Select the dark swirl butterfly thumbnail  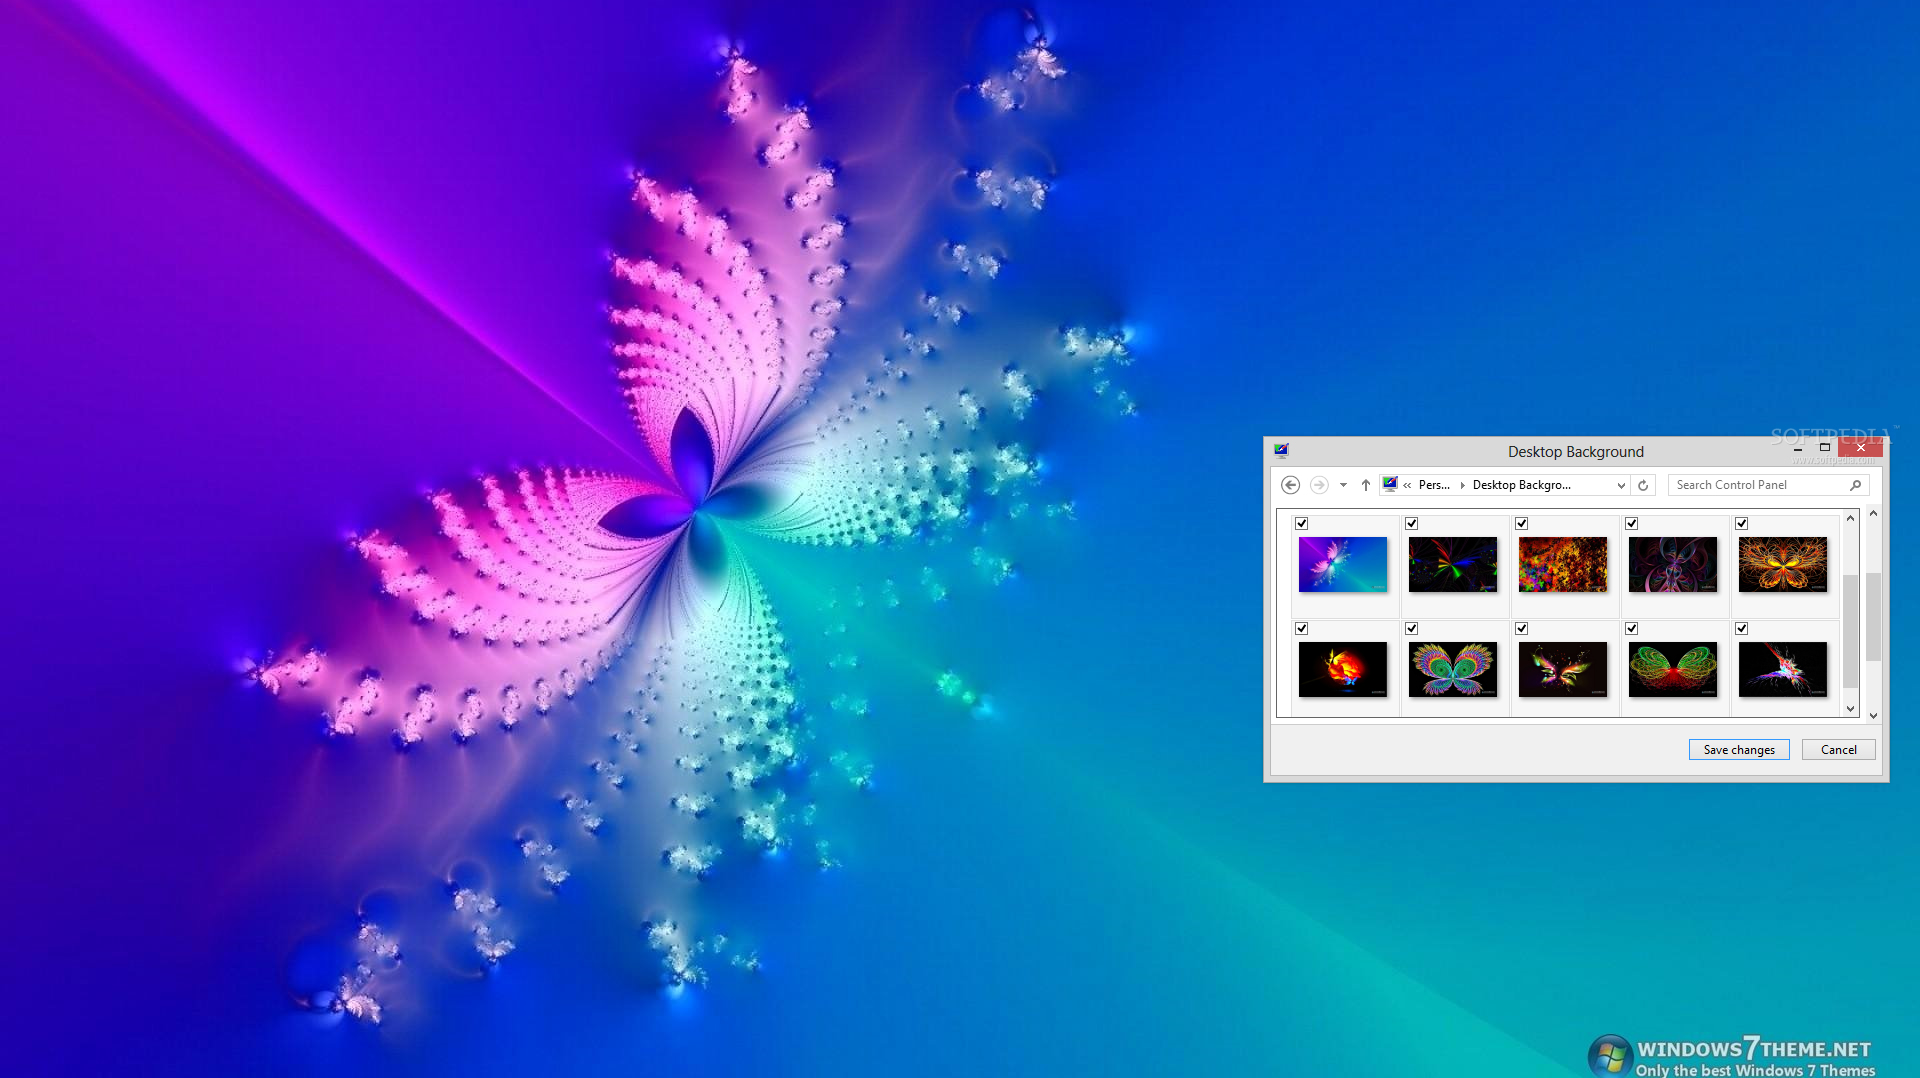point(1673,564)
